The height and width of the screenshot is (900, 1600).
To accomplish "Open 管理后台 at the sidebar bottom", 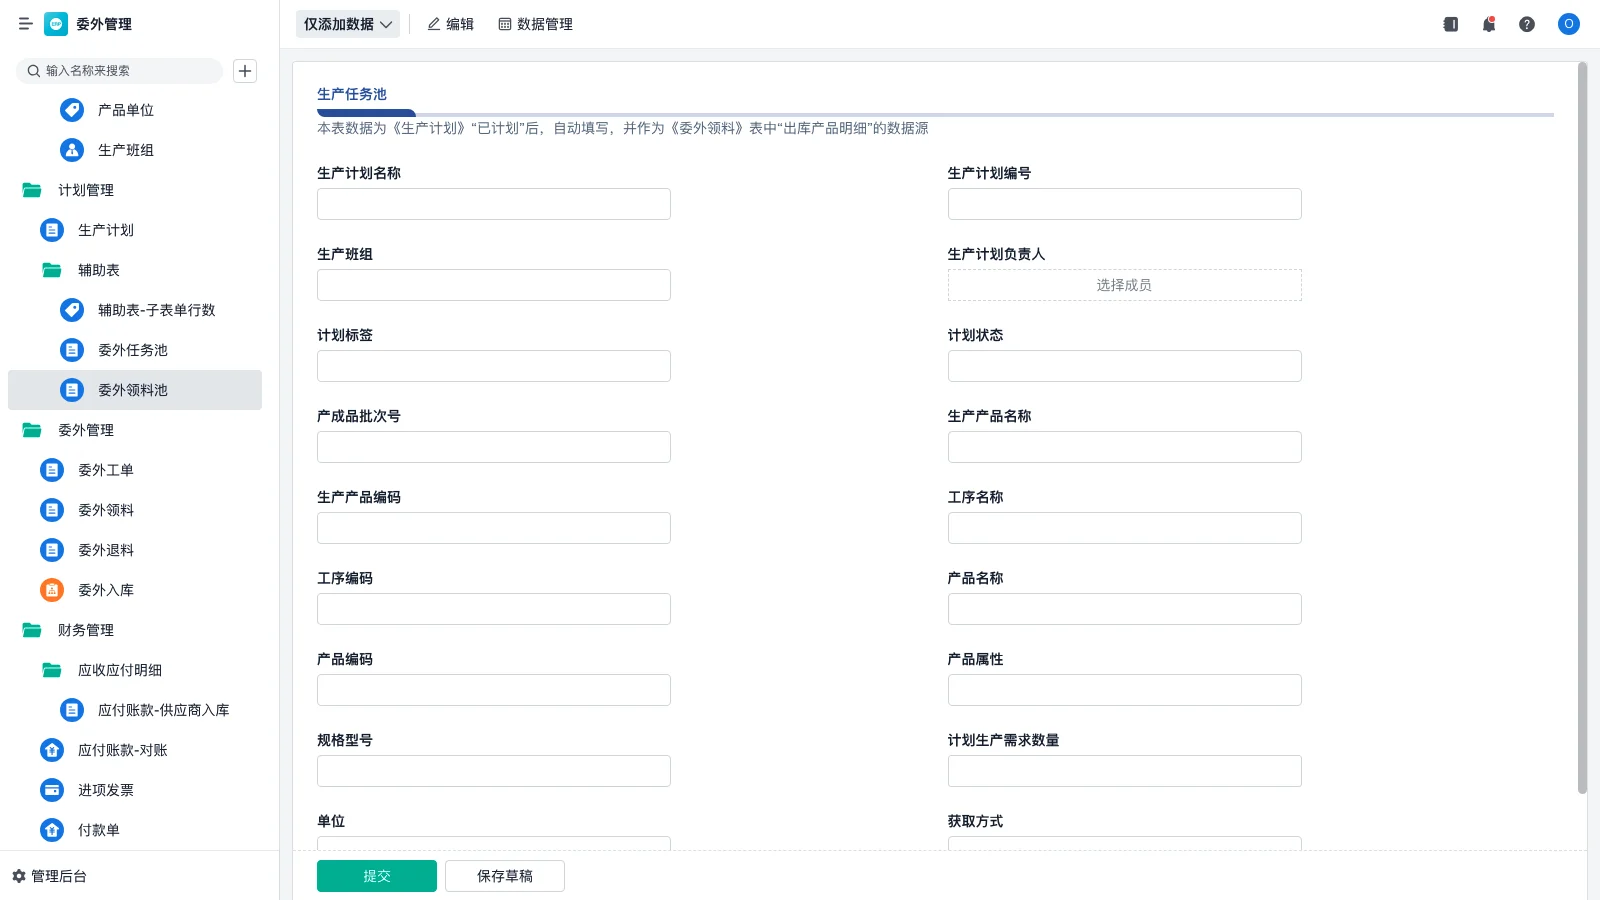I will coord(50,876).
